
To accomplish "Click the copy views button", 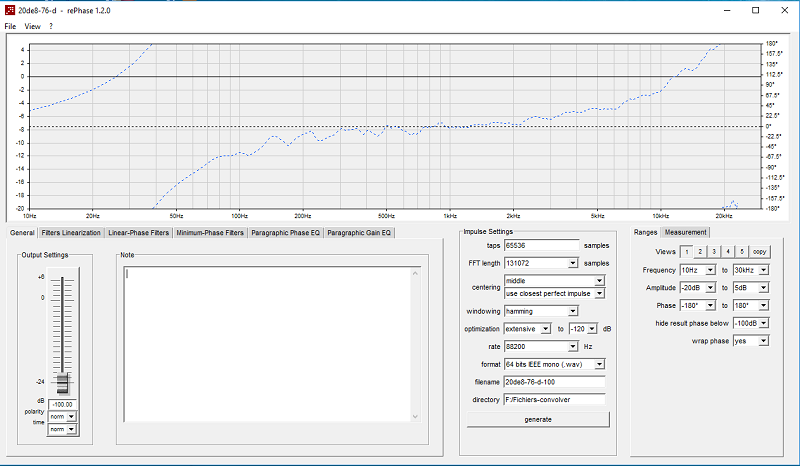I will pos(759,252).
